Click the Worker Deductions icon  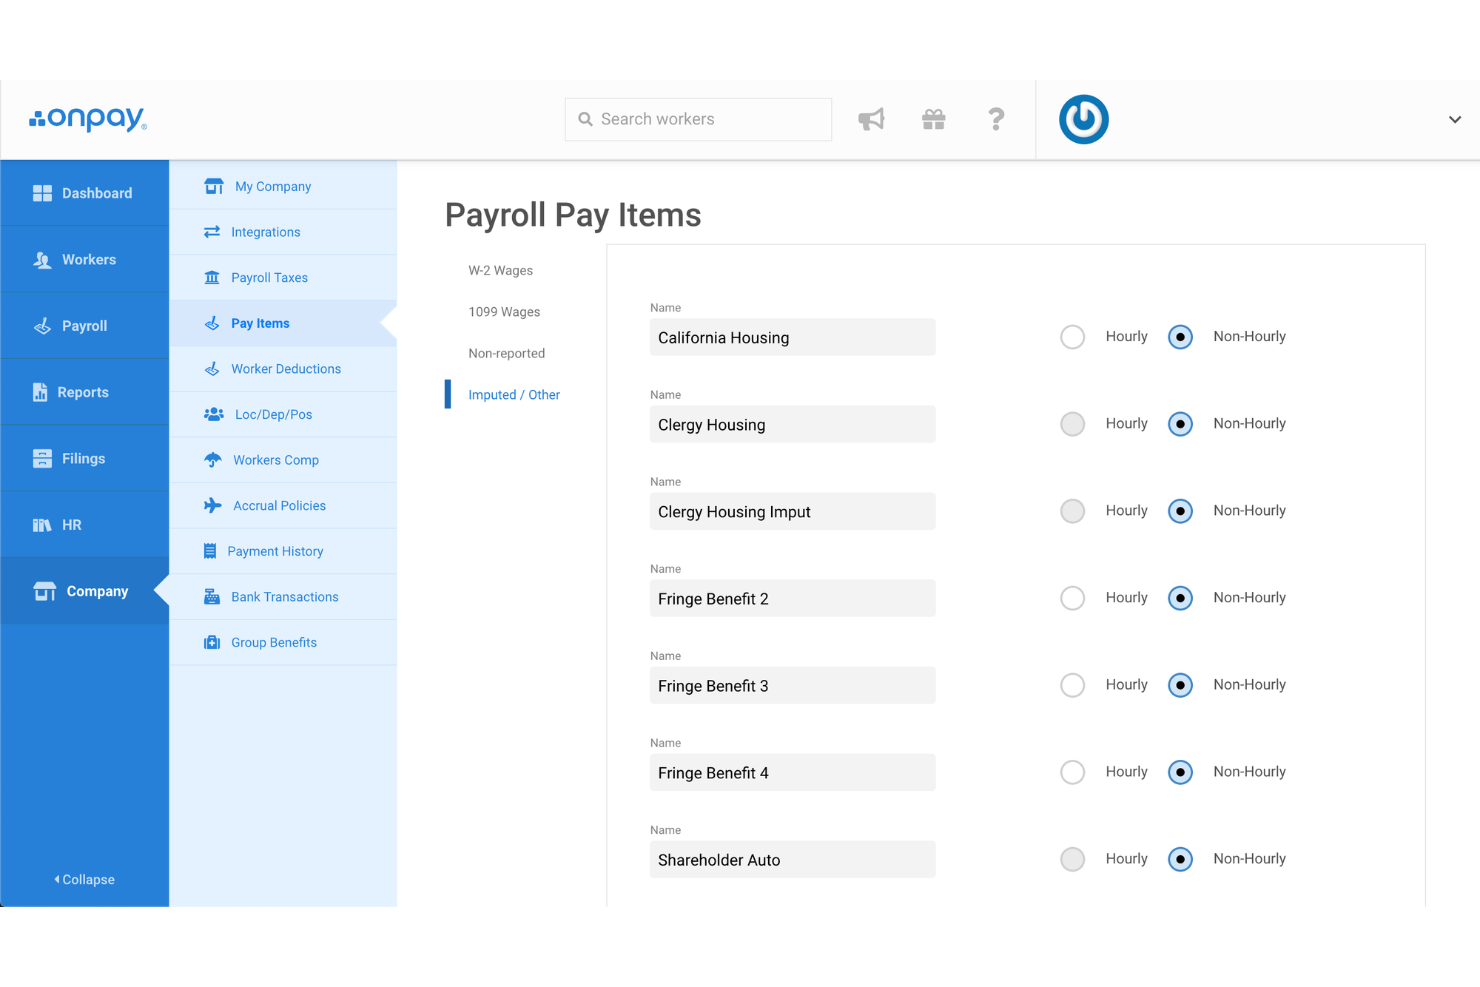point(212,369)
